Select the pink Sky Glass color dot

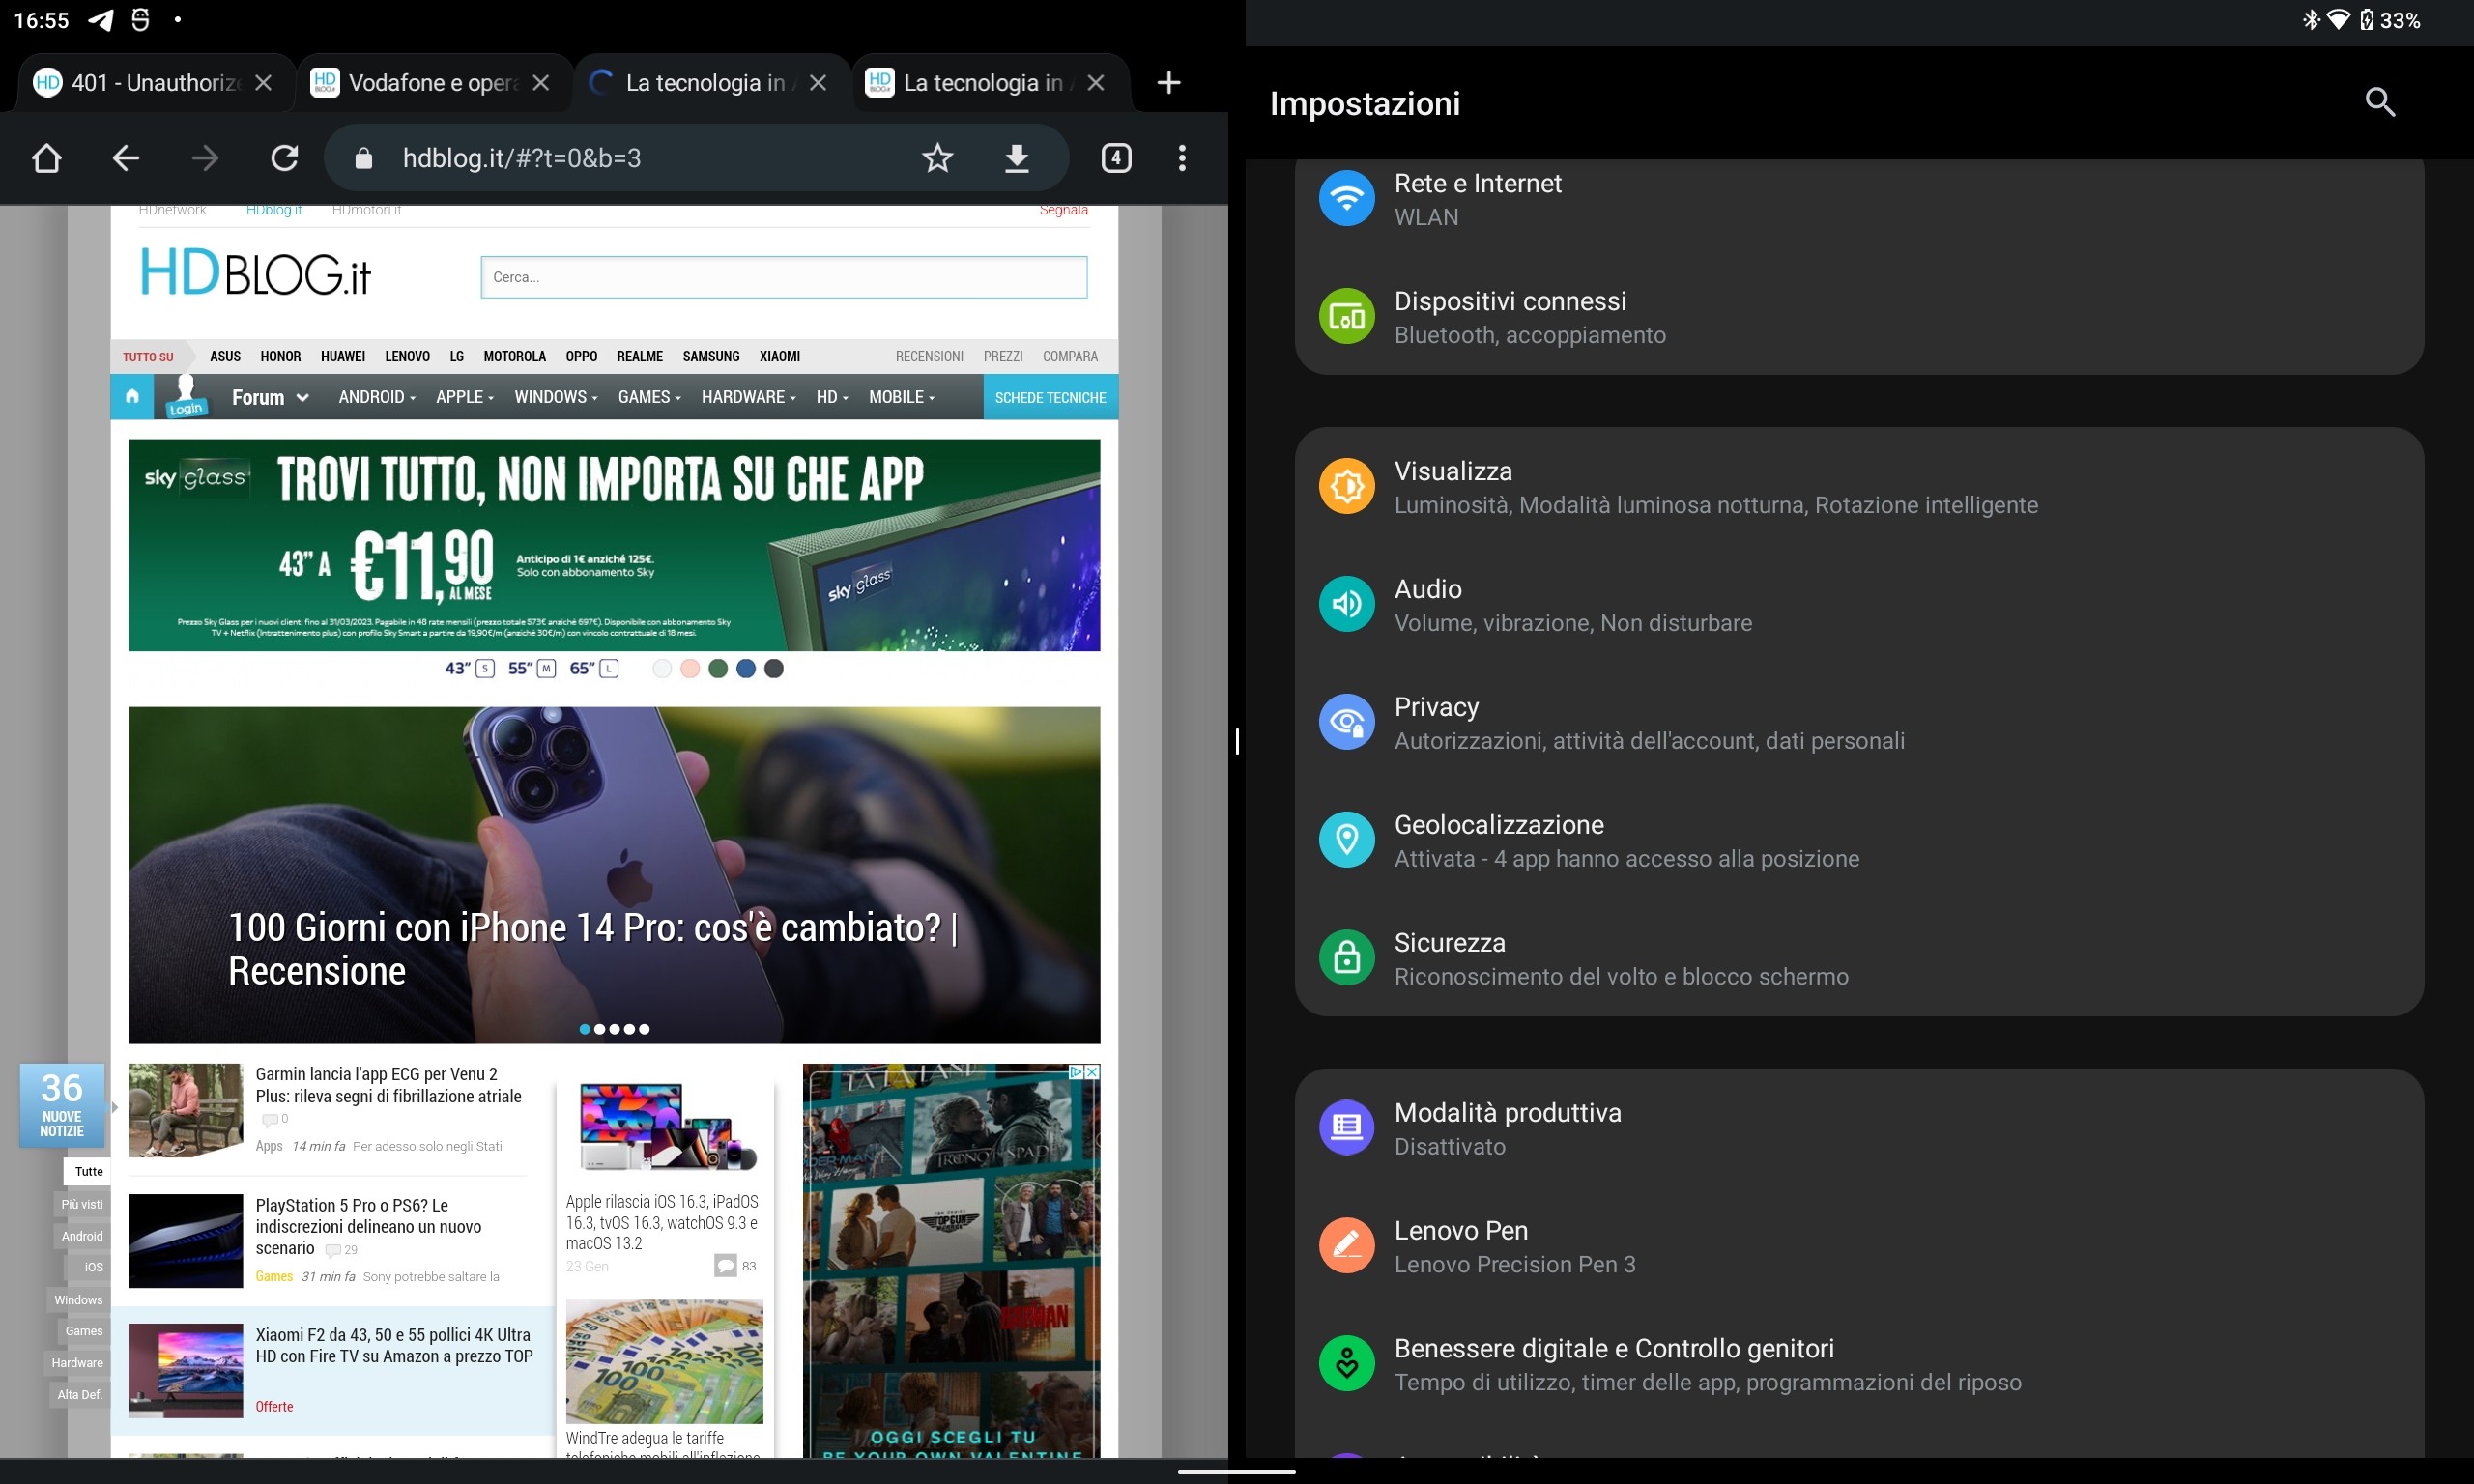(x=690, y=669)
